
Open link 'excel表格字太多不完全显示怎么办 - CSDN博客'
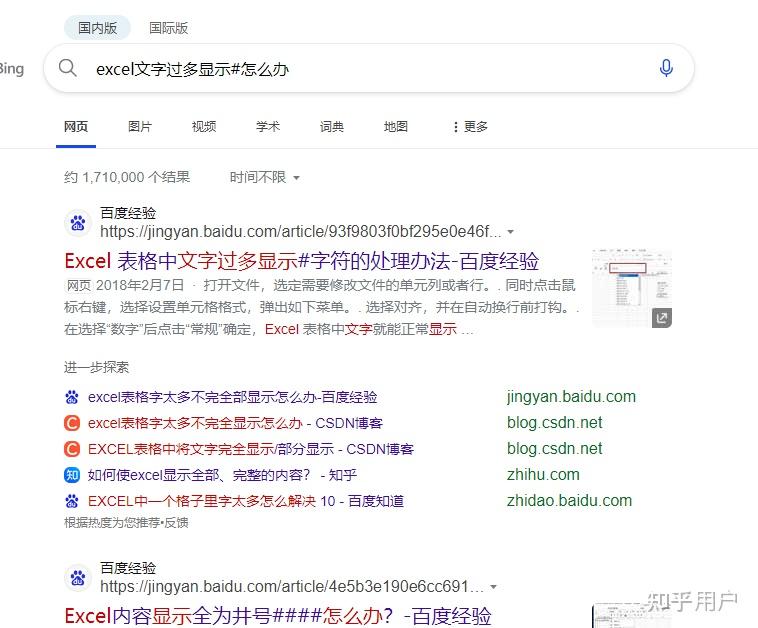[x=235, y=423]
